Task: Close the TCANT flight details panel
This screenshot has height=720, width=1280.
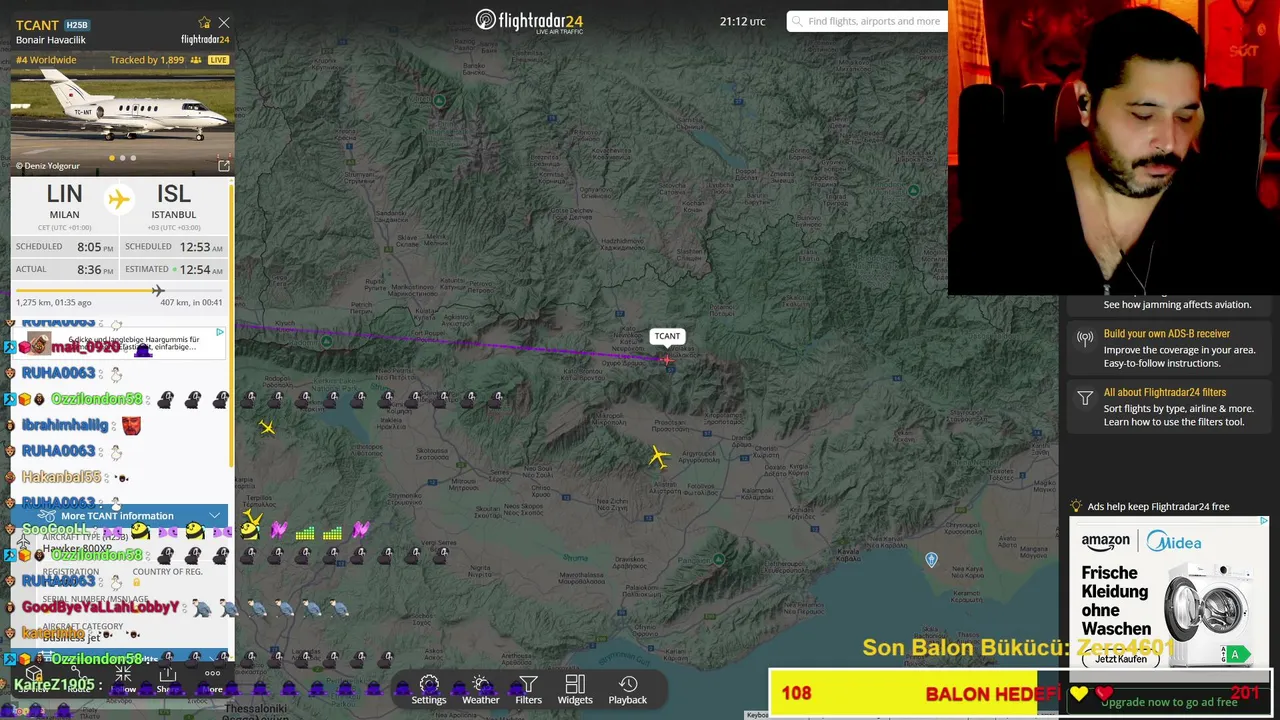Action: pyautogui.click(x=224, y=22)
